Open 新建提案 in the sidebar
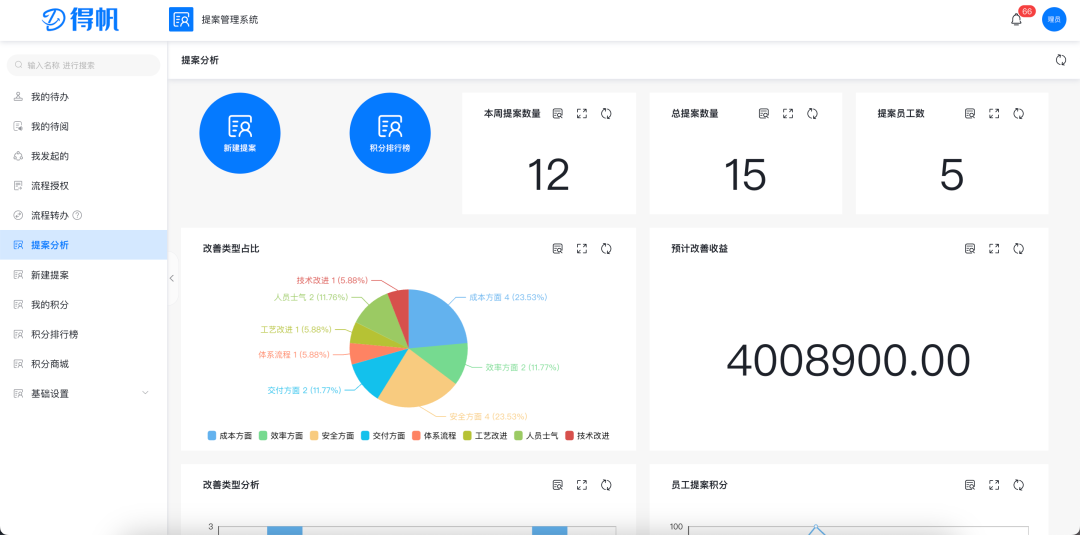Image resolution: width=1080 pixels, height=535 pixels. tap(83, 275)
